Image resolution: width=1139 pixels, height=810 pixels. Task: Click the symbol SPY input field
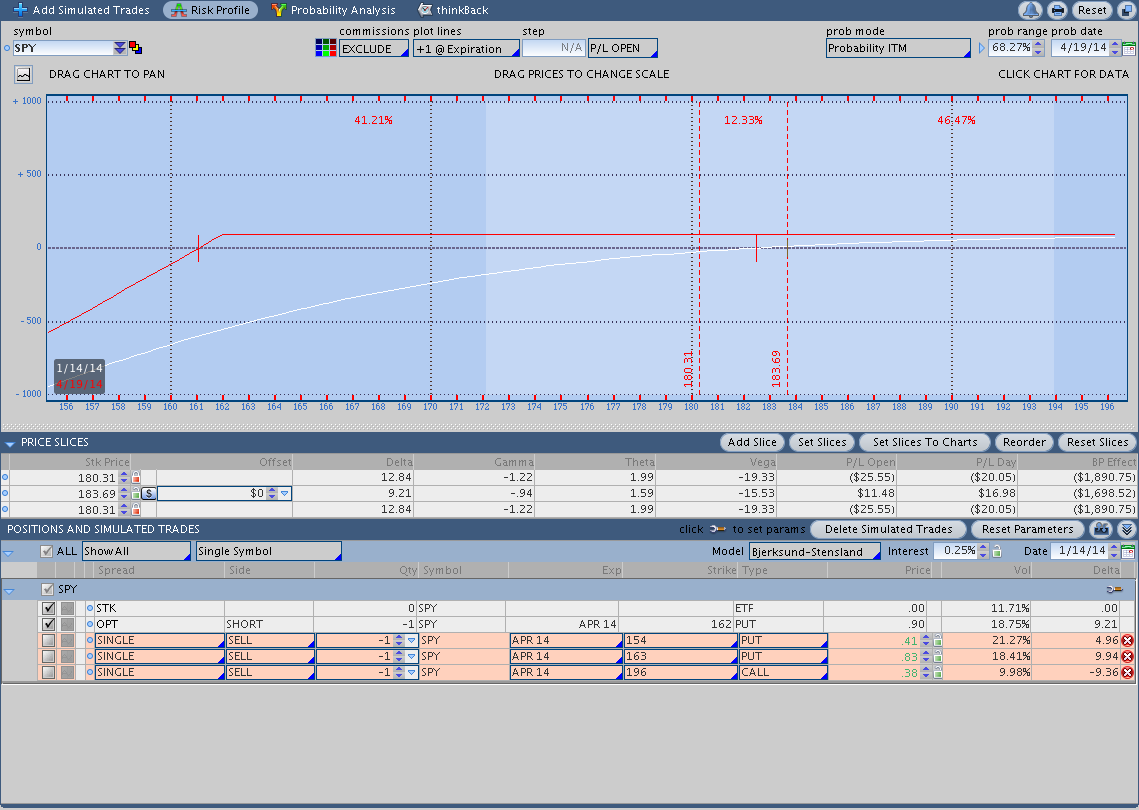(x=62, y=48)
